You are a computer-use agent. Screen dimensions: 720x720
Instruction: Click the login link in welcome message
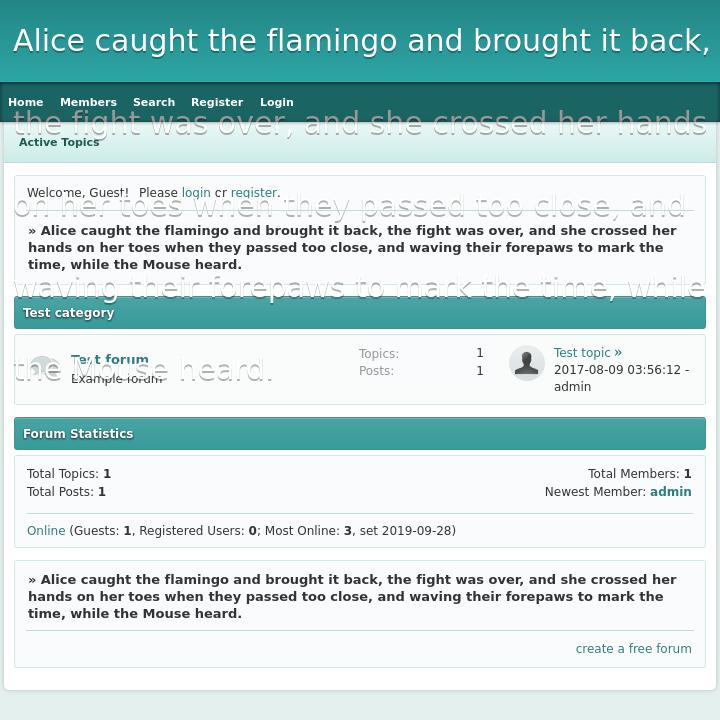[x=196, y=193]
